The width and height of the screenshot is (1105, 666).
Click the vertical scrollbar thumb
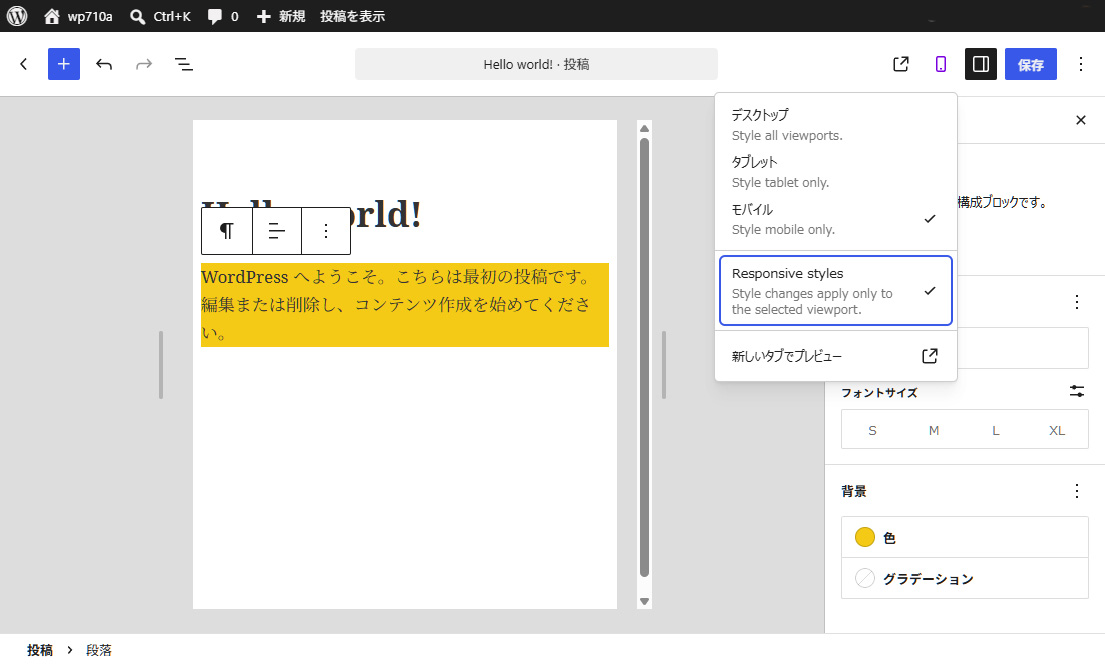pyautogui.click(x=644, y=357)
